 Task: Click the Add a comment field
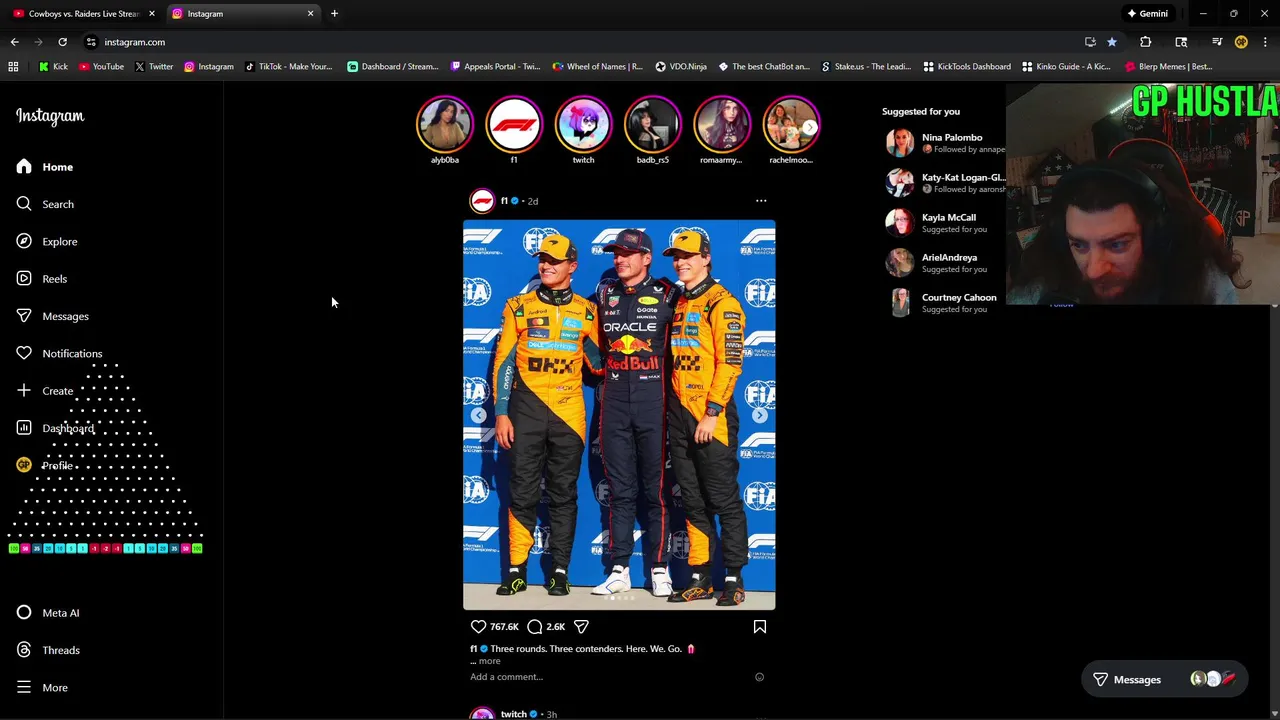point(507,677)
